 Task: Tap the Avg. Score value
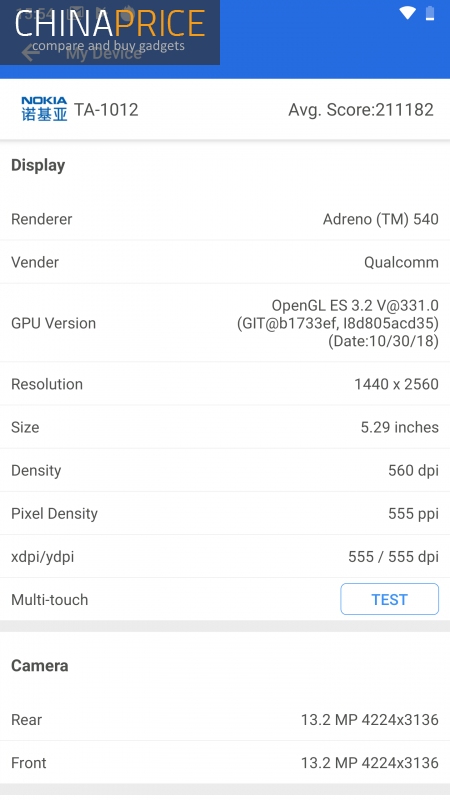tap(361, 110)
